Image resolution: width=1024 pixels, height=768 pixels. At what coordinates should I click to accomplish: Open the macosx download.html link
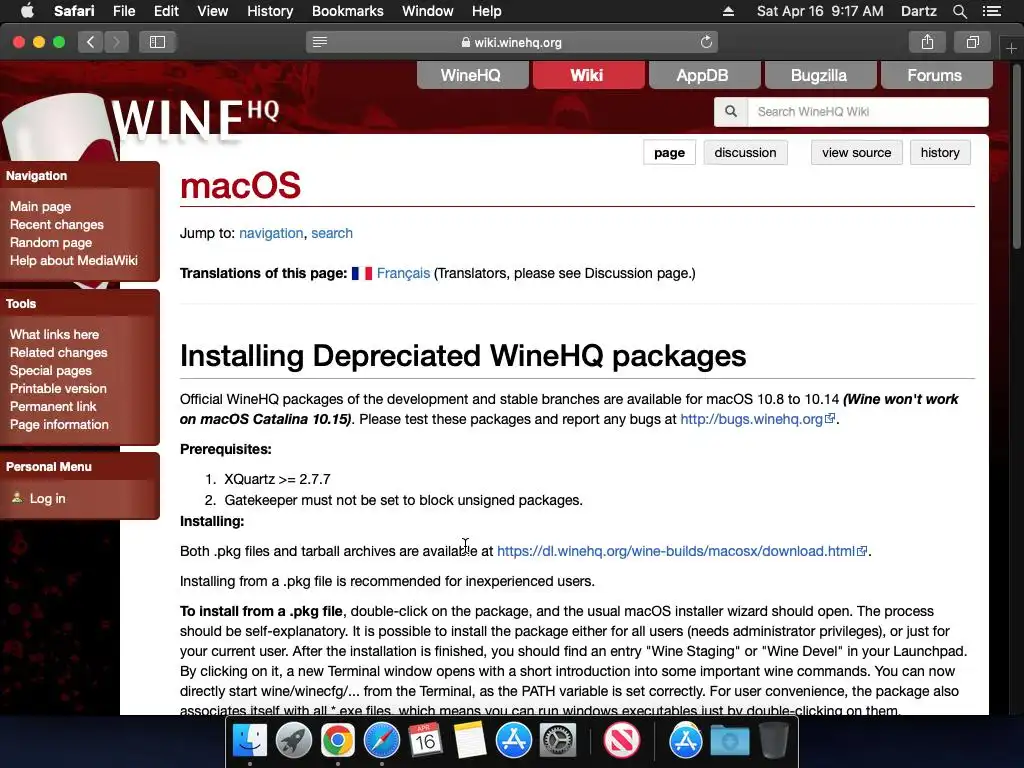(682, 551)
